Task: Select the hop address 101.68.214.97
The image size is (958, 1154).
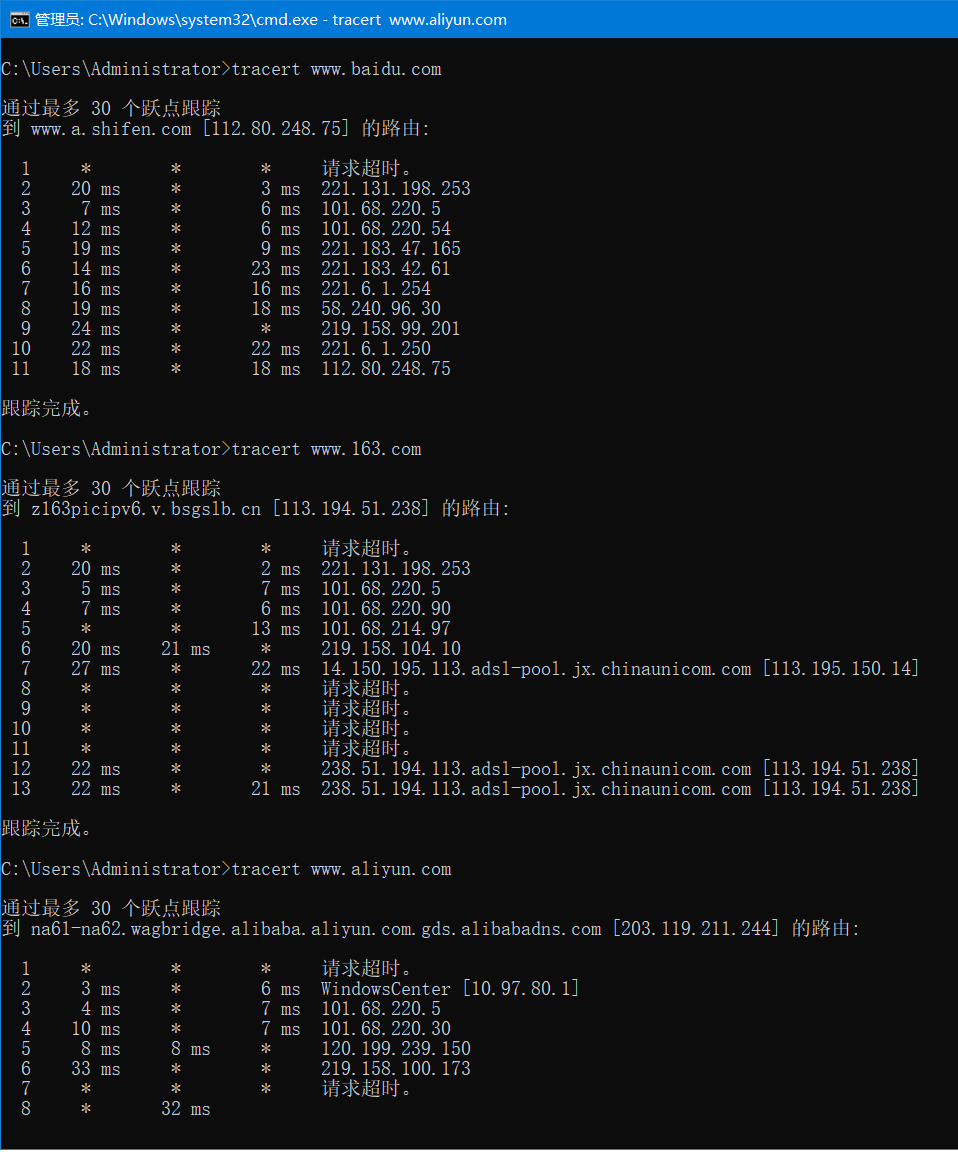Action: point(386,629)
